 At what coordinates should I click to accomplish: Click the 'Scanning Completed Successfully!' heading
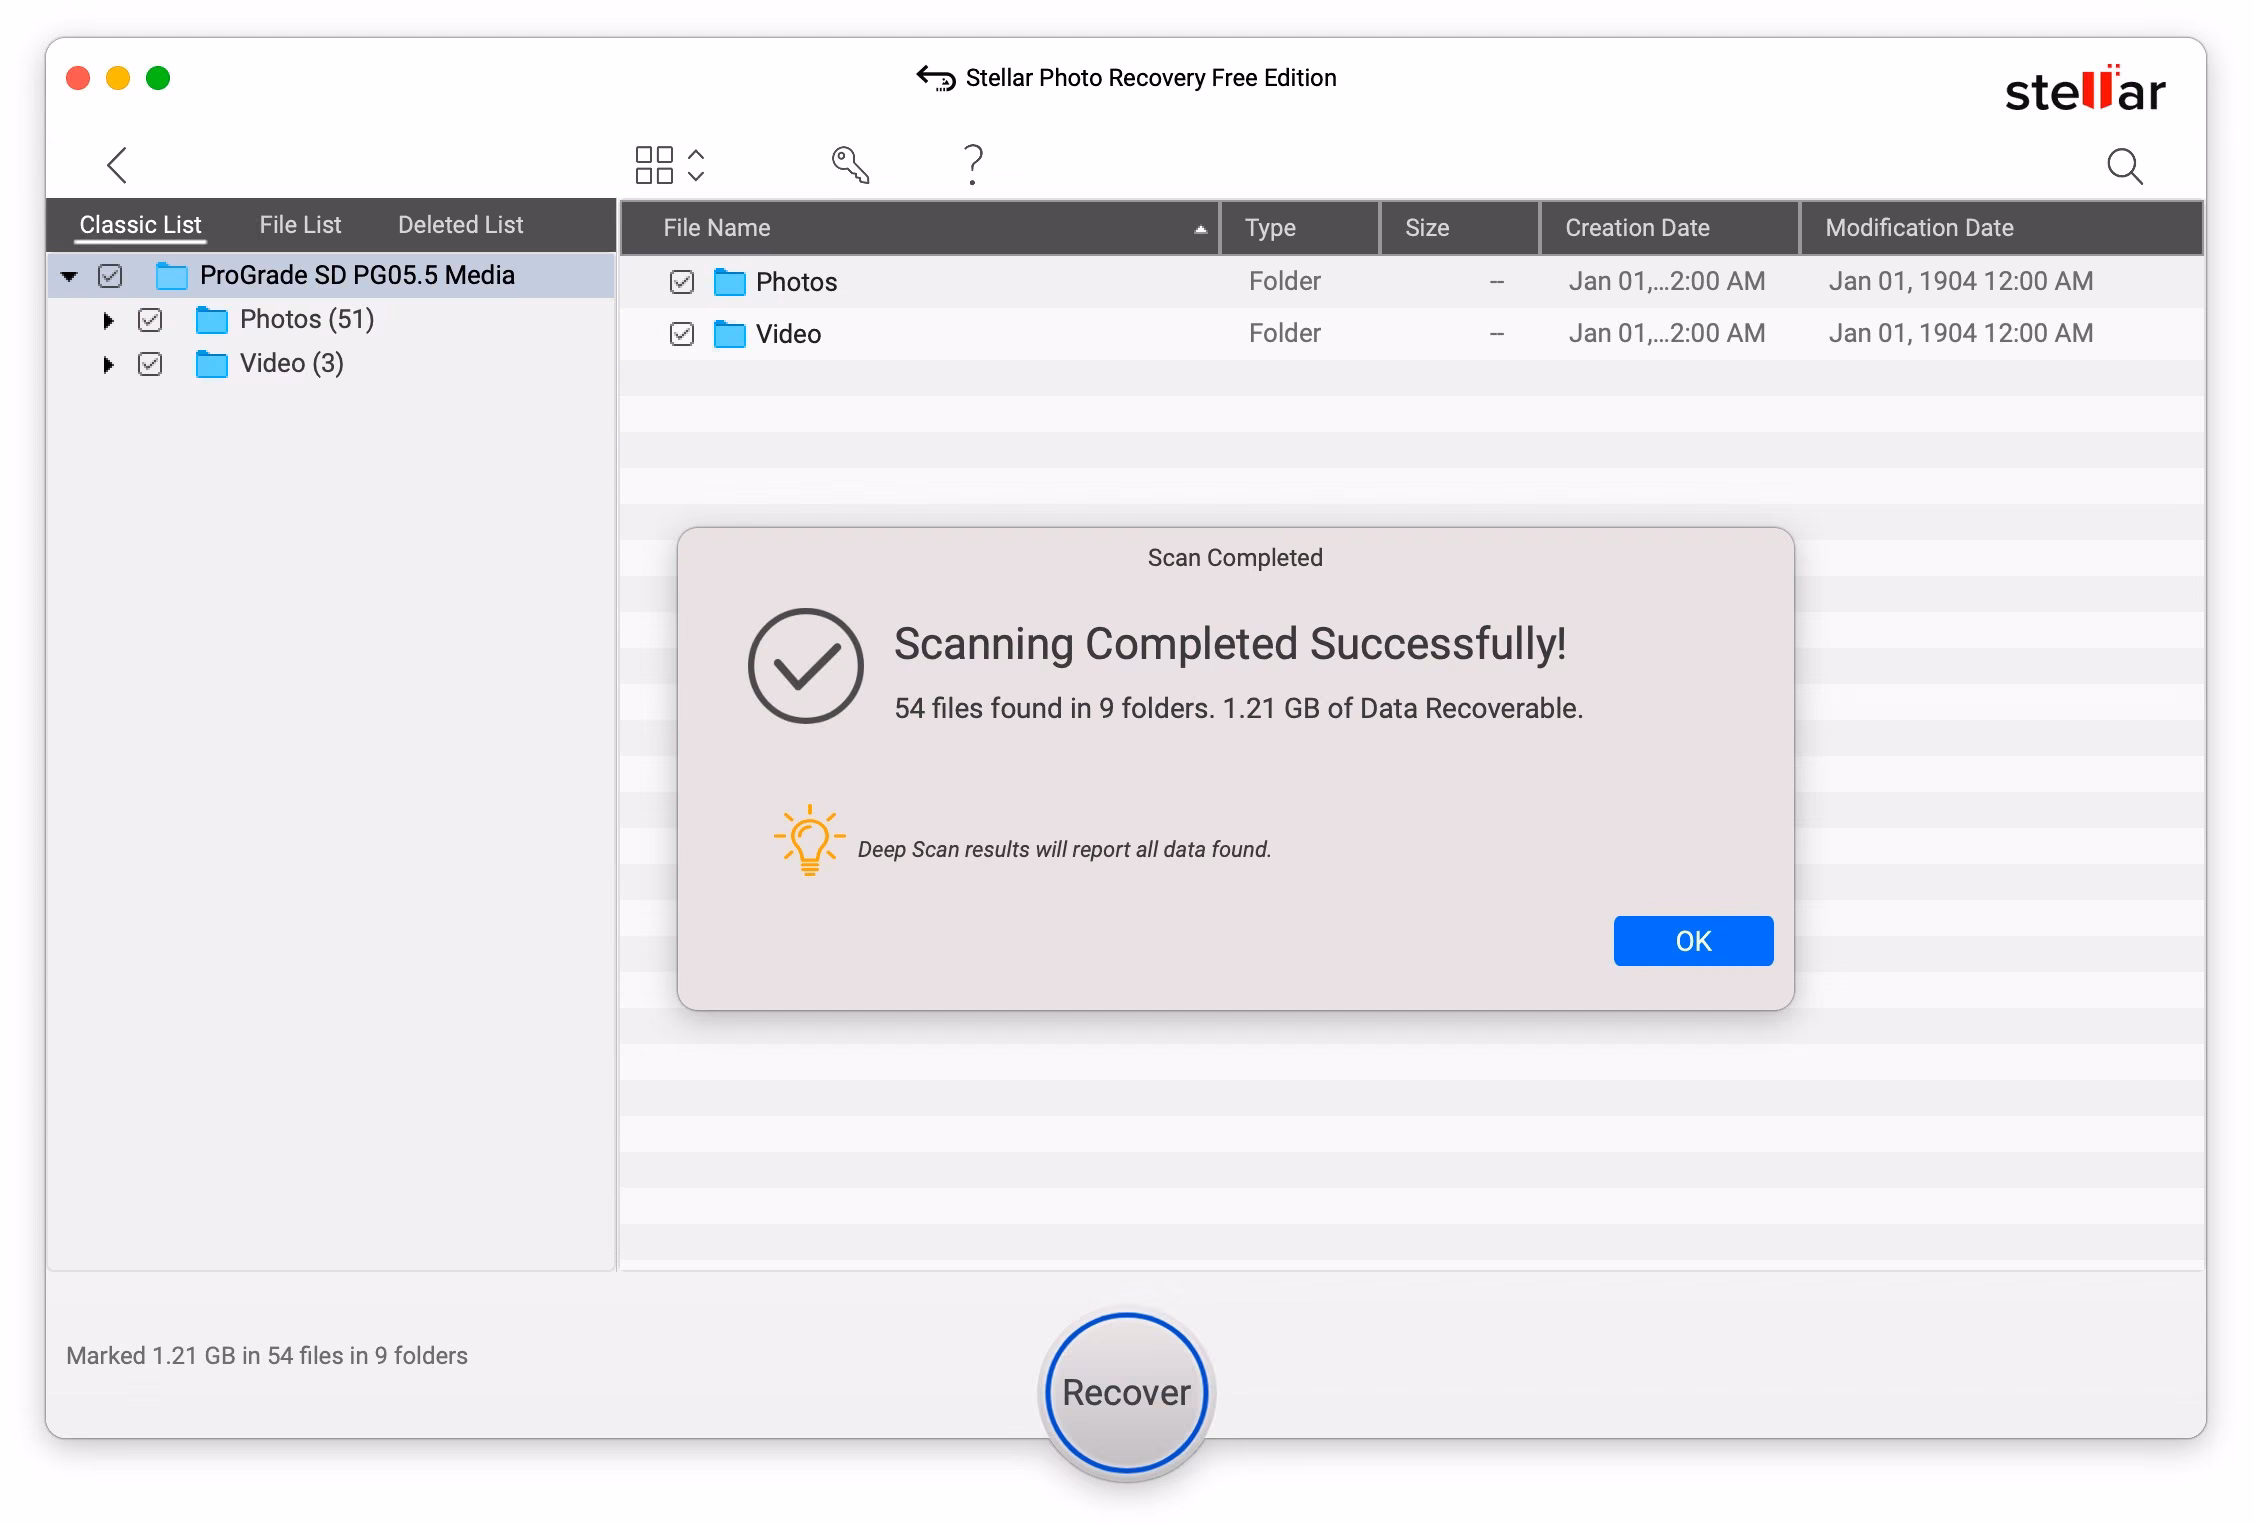point(1230,644)
